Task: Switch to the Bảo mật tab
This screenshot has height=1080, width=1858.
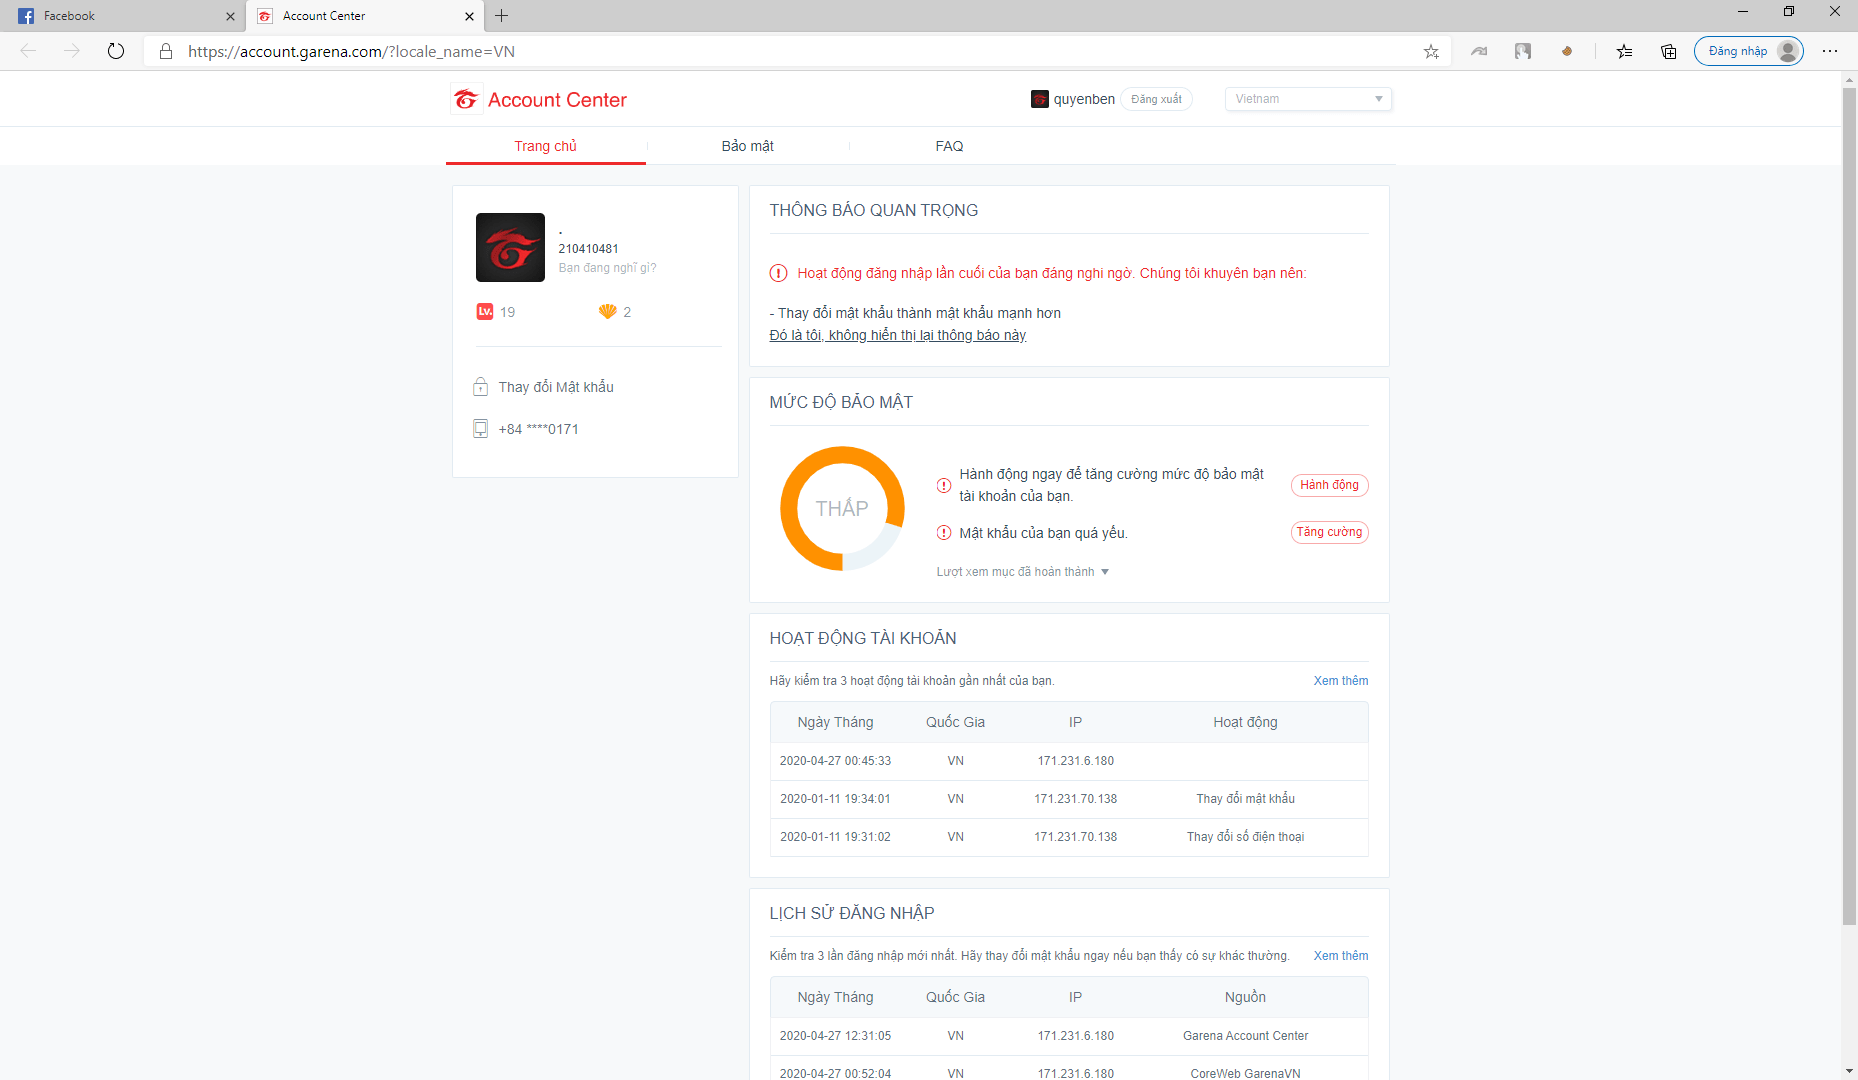Action: [x=748, y=146]
